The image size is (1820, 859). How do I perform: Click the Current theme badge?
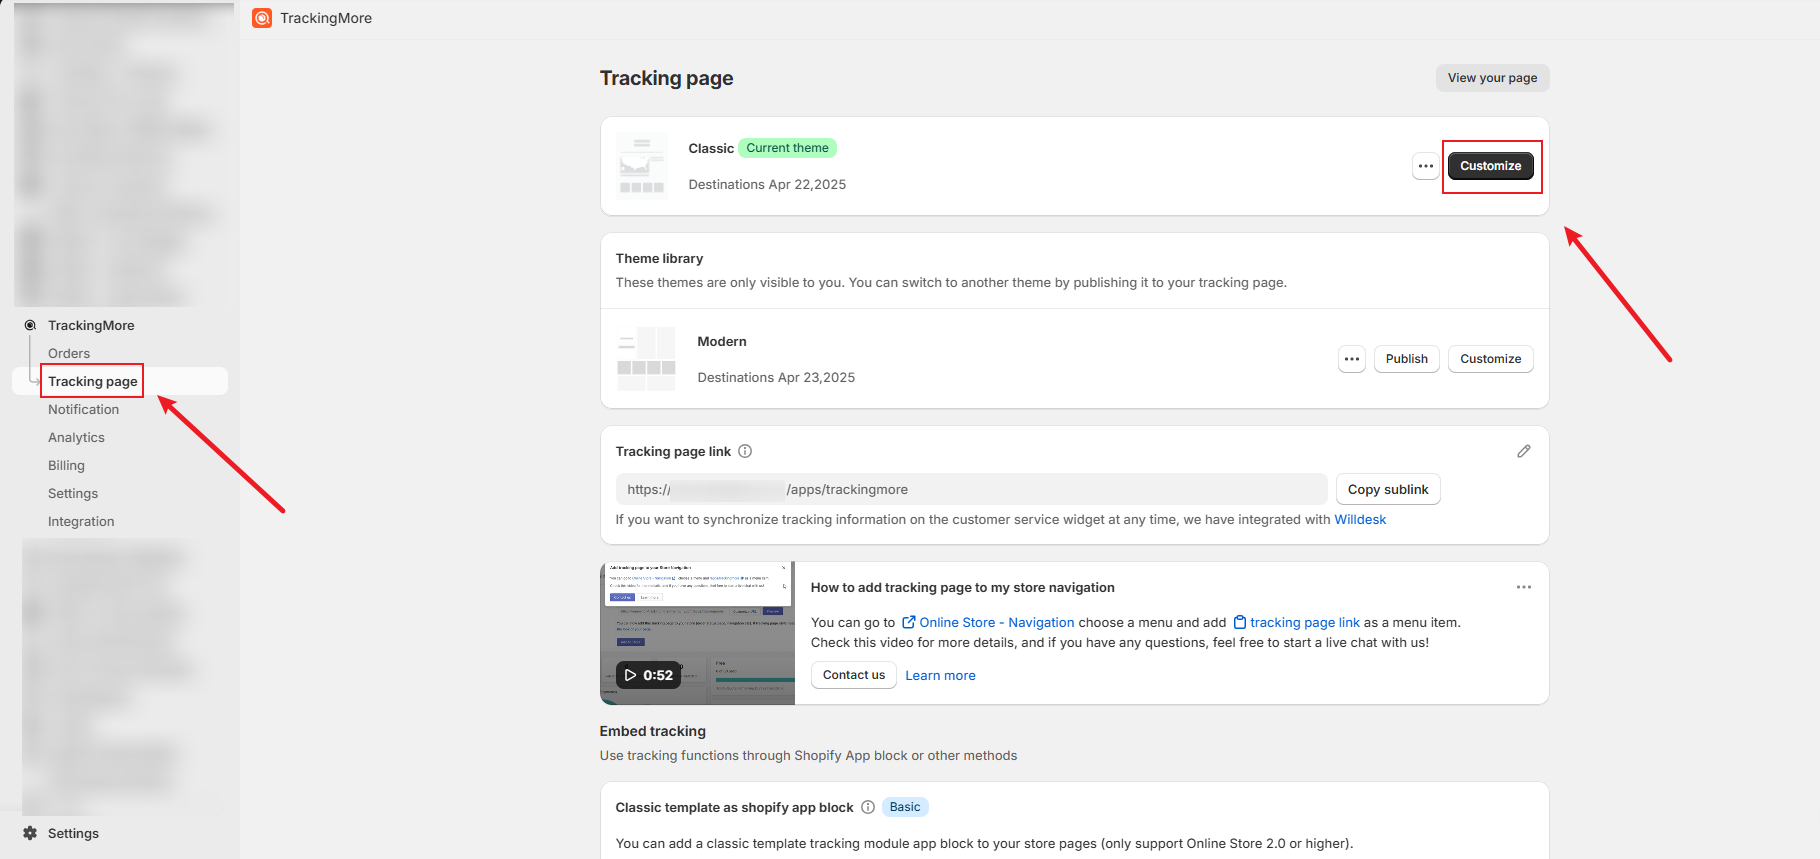(787, 148)
